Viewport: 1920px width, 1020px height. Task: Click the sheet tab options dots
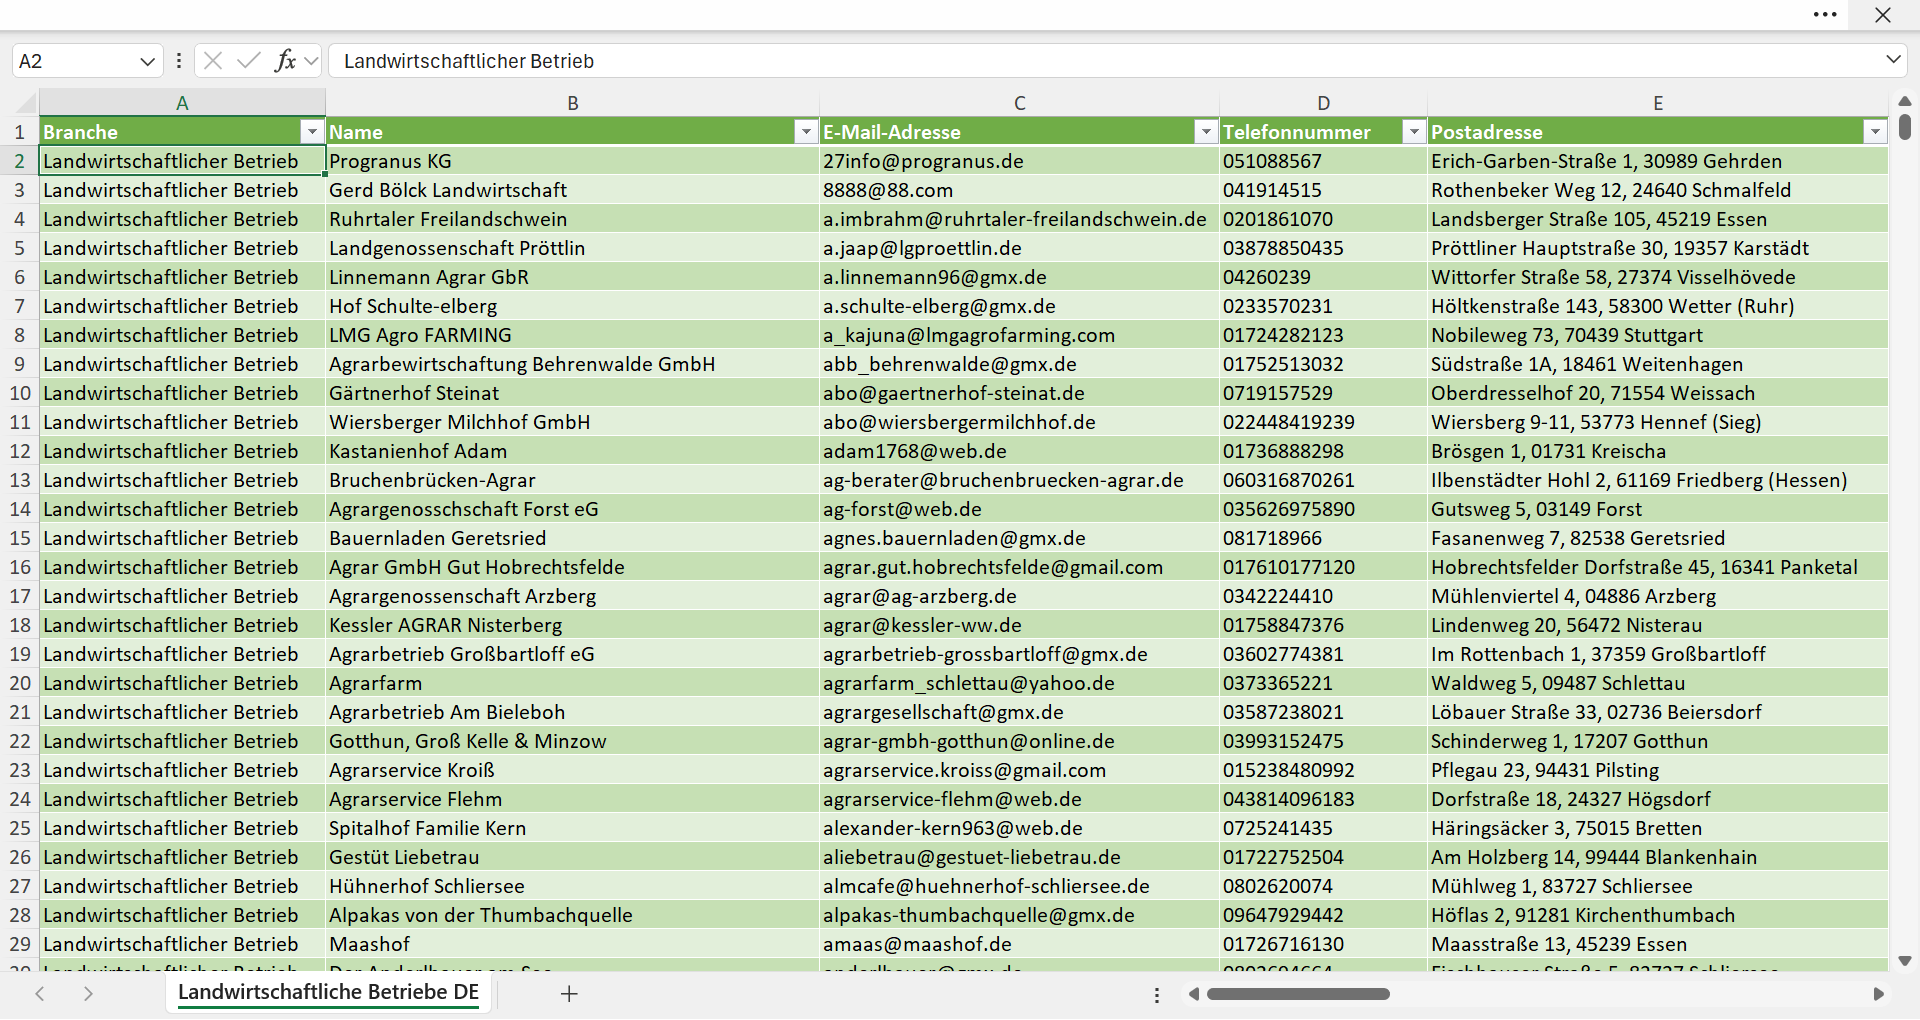point(1157,995)
